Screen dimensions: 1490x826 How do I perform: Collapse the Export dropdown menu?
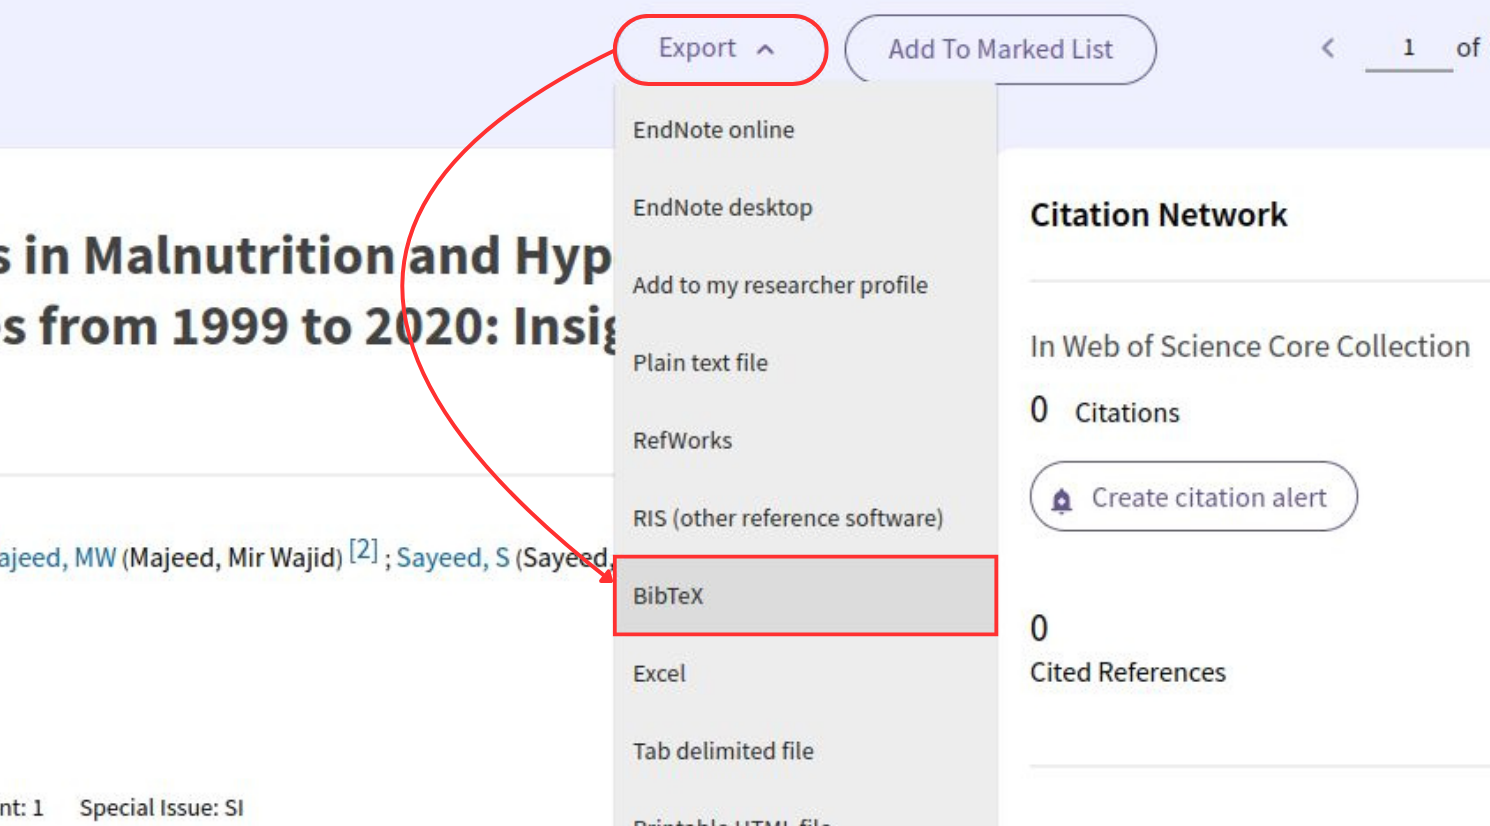718,49
